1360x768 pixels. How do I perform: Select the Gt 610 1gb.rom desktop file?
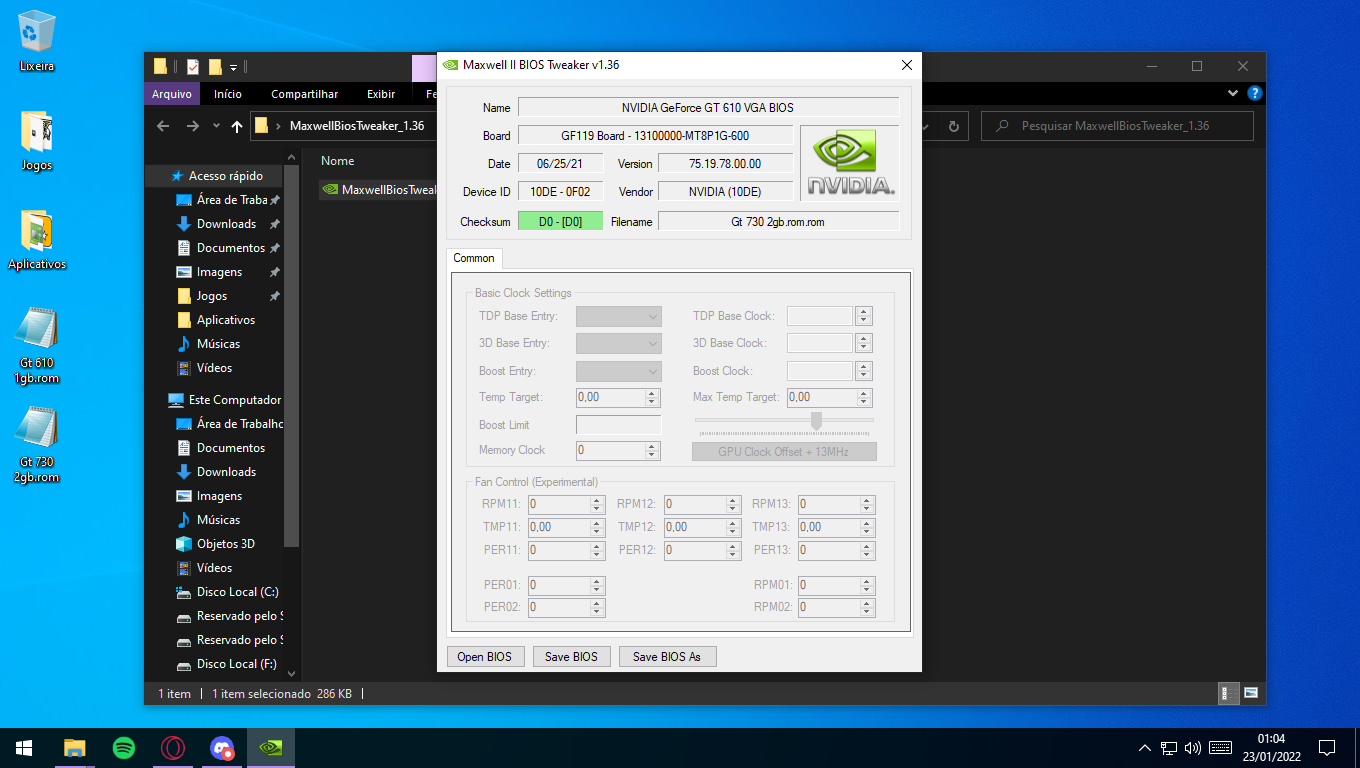click(37, 346)
